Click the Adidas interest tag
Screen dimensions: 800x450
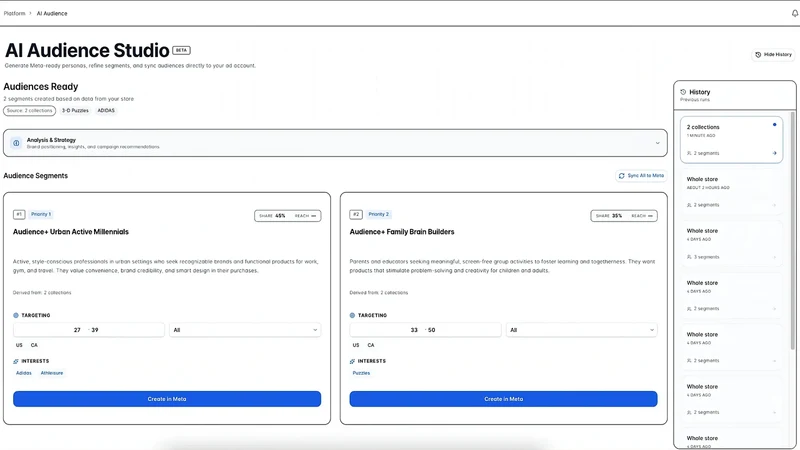23,373
